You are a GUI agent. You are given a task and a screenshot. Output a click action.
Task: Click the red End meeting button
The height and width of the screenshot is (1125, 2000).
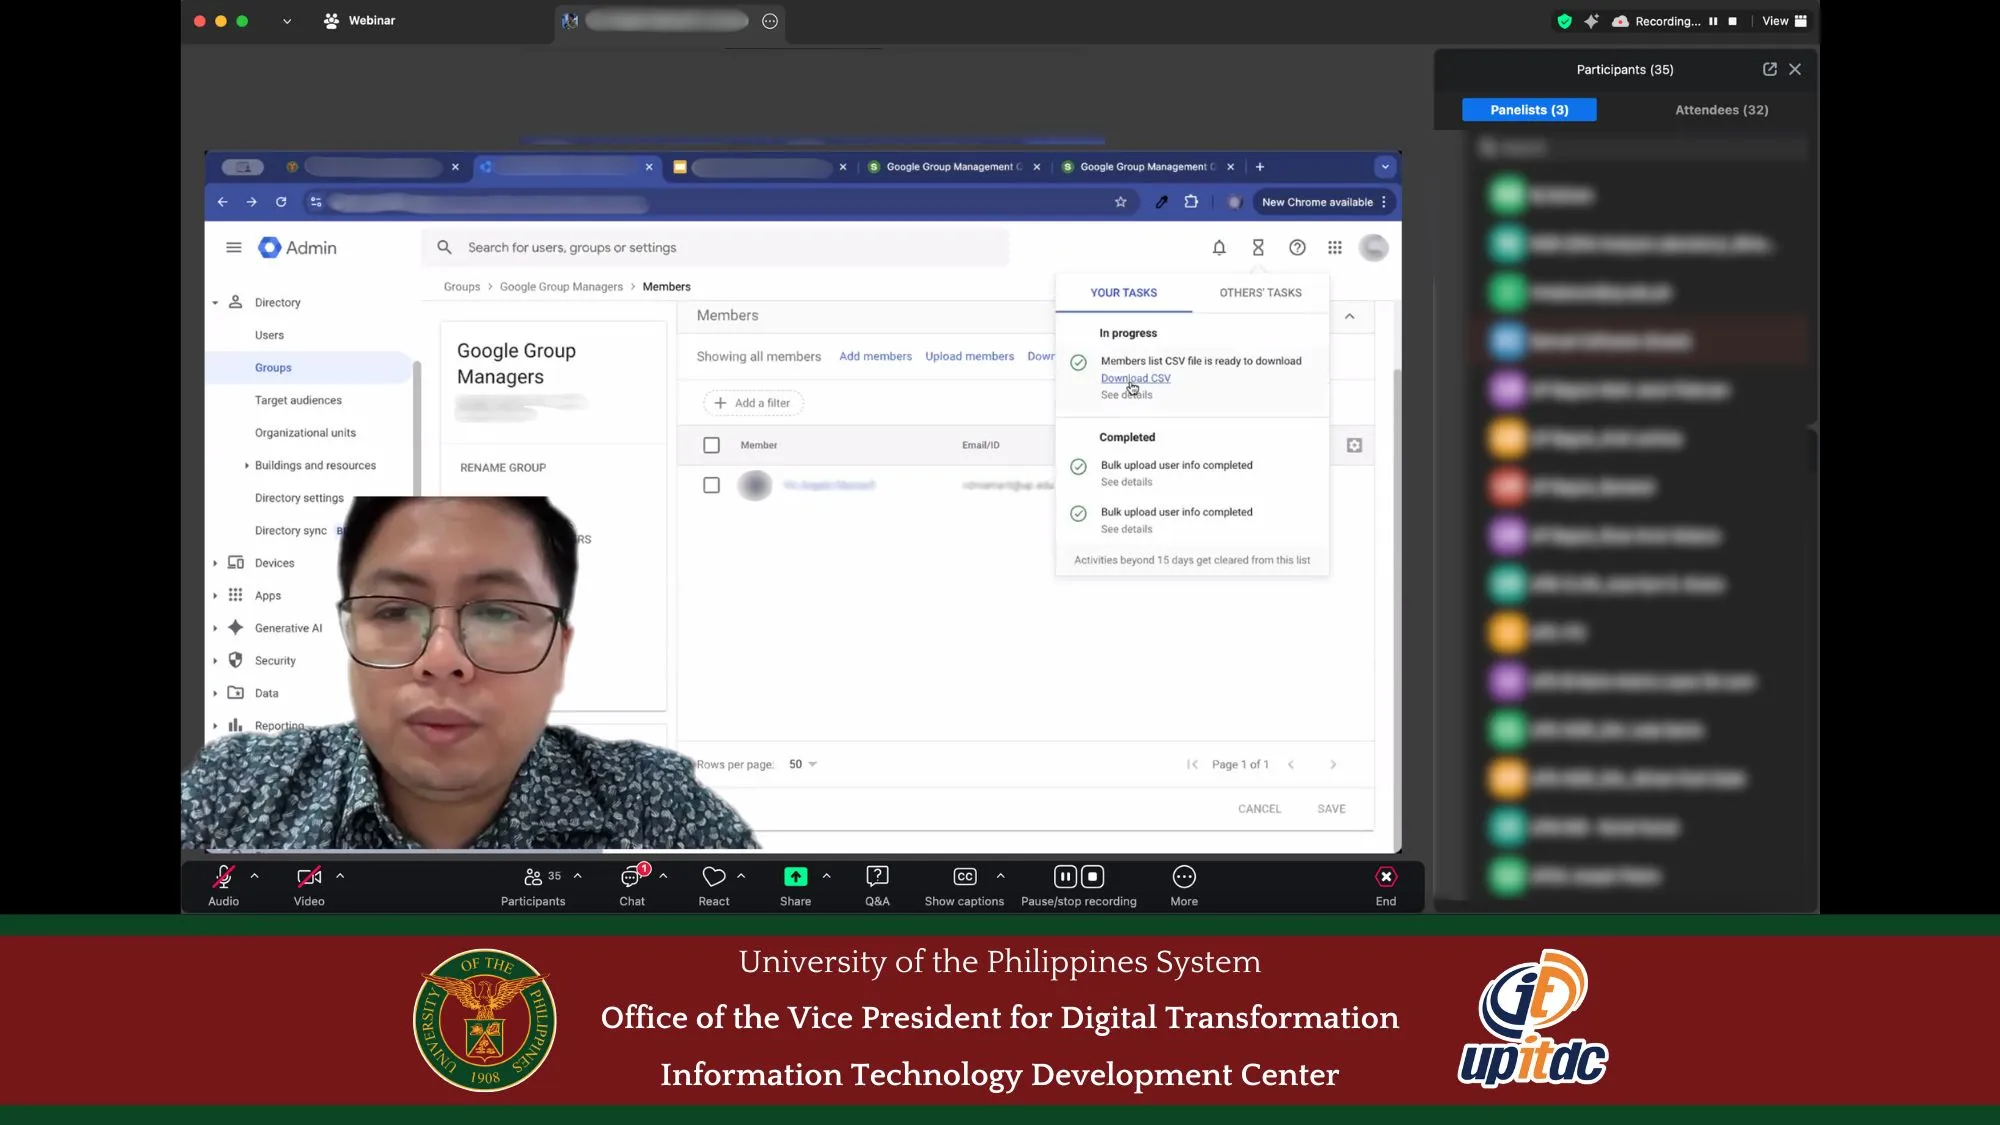pos(1386,885)
